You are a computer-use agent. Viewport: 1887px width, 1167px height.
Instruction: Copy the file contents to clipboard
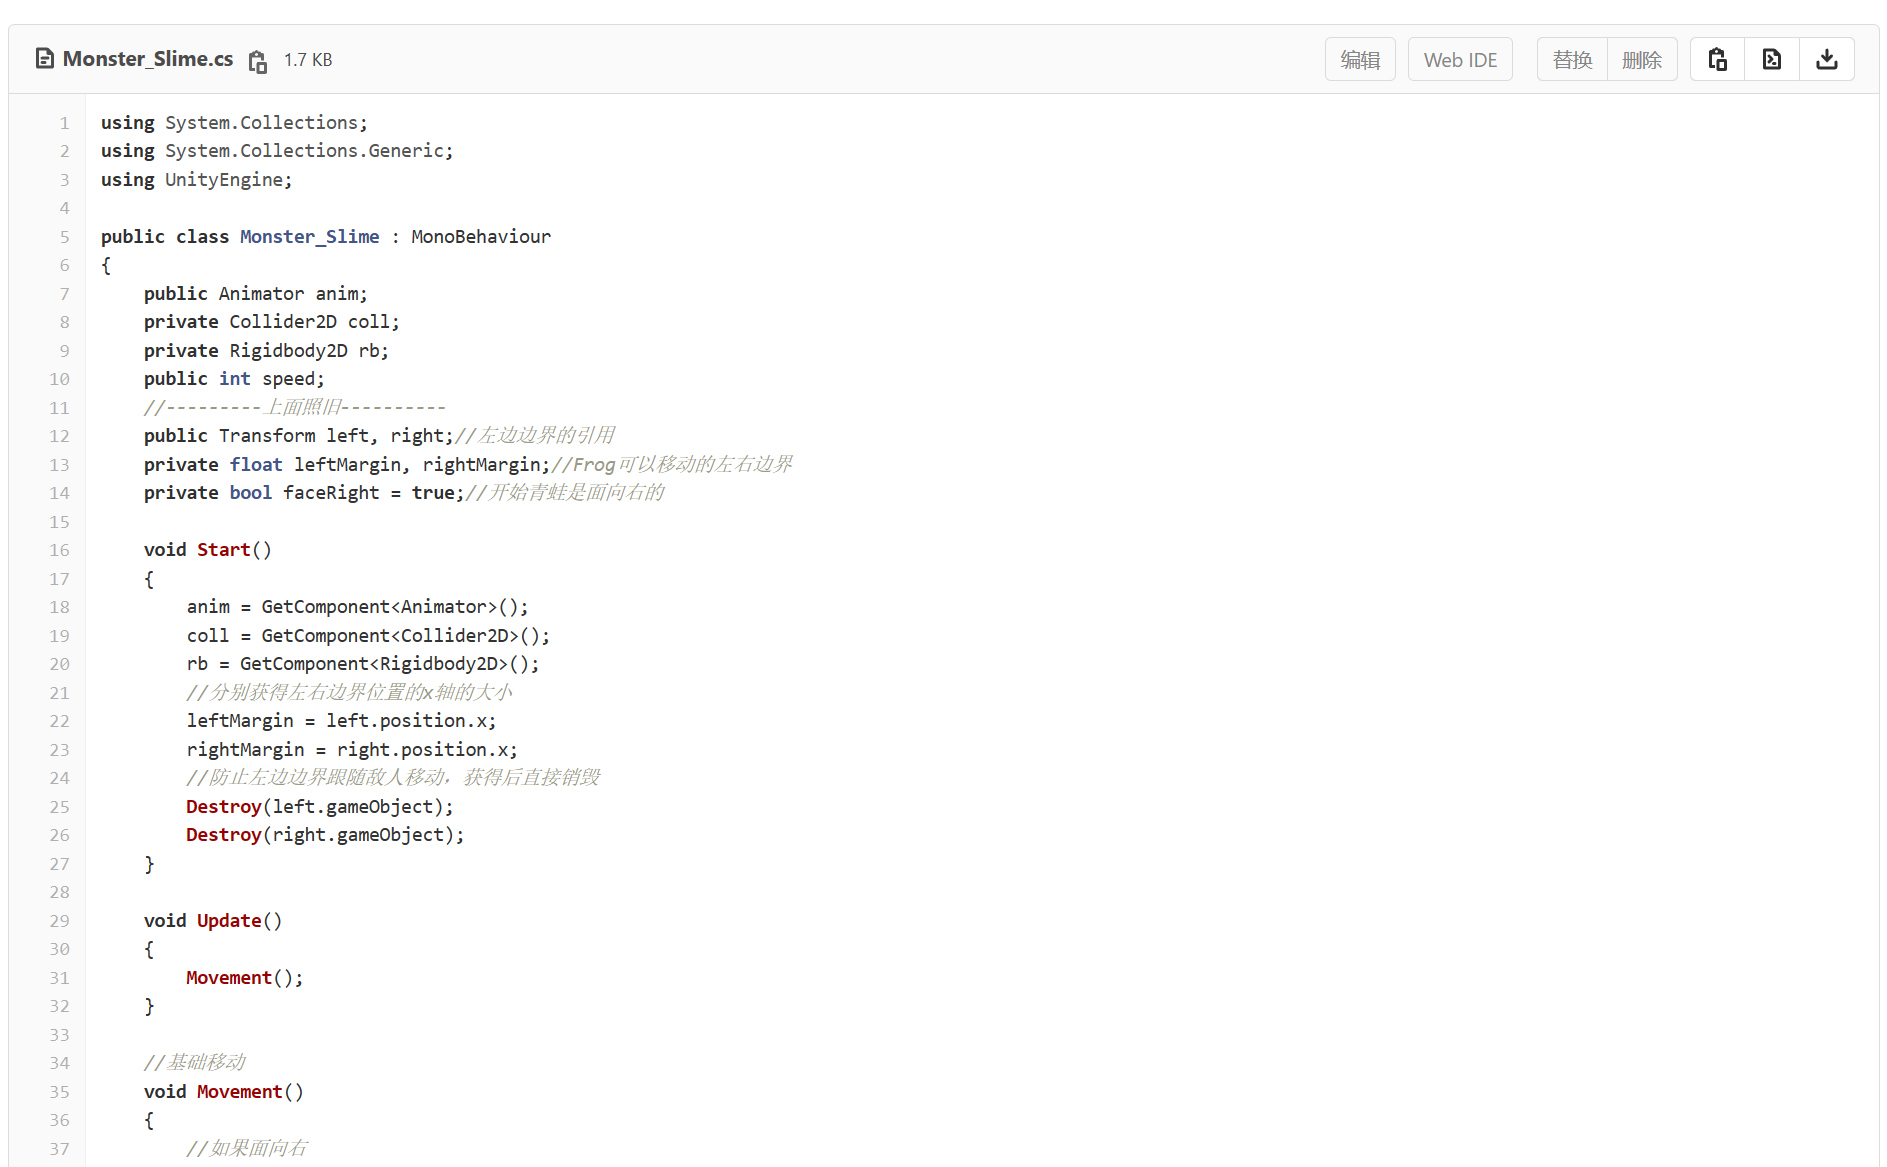click(1717, 60)
